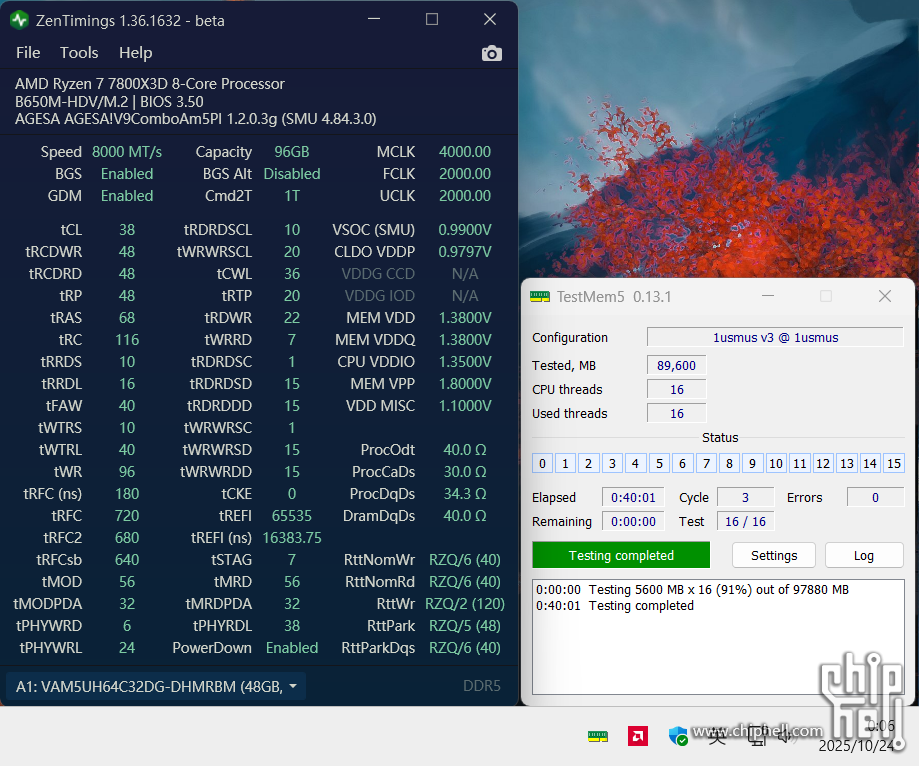Close the TestMem5 window

click(884, 297)
